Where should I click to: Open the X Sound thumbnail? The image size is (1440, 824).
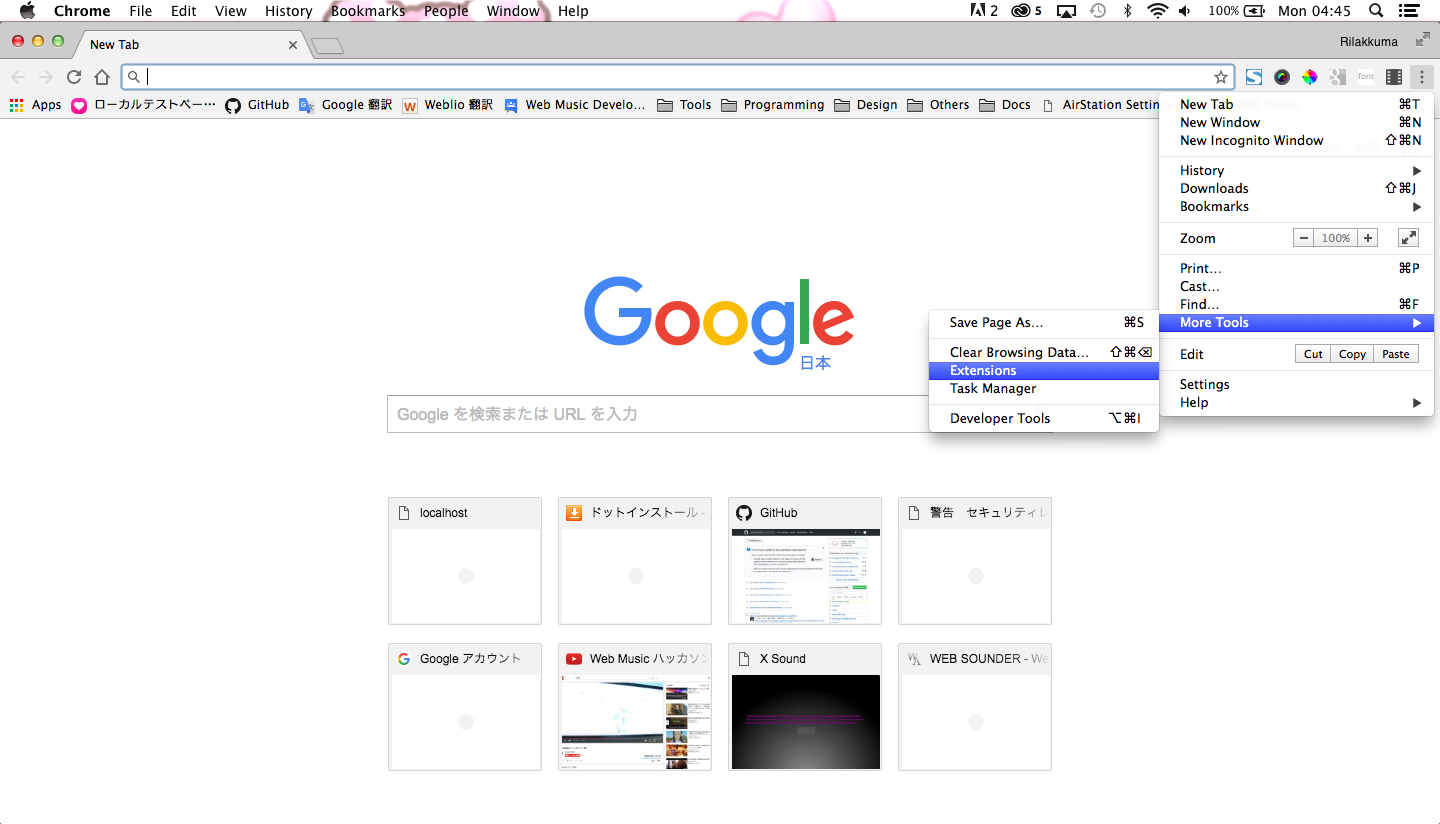805,707
